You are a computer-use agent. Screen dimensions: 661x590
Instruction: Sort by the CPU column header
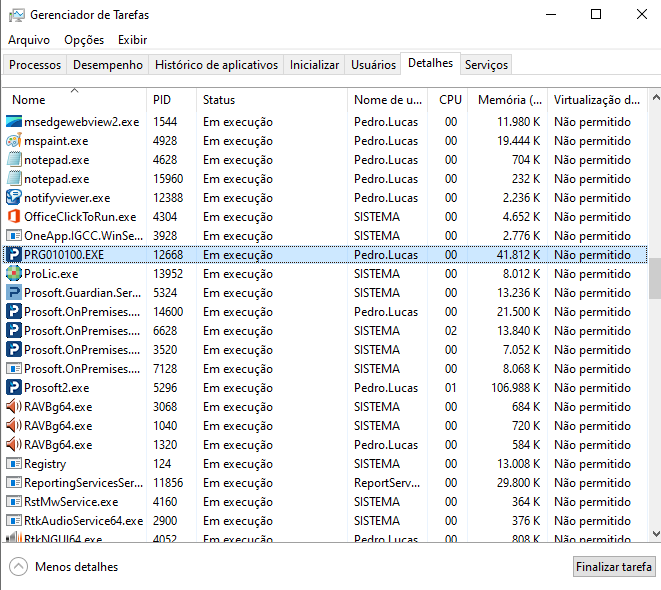(450, 100)
